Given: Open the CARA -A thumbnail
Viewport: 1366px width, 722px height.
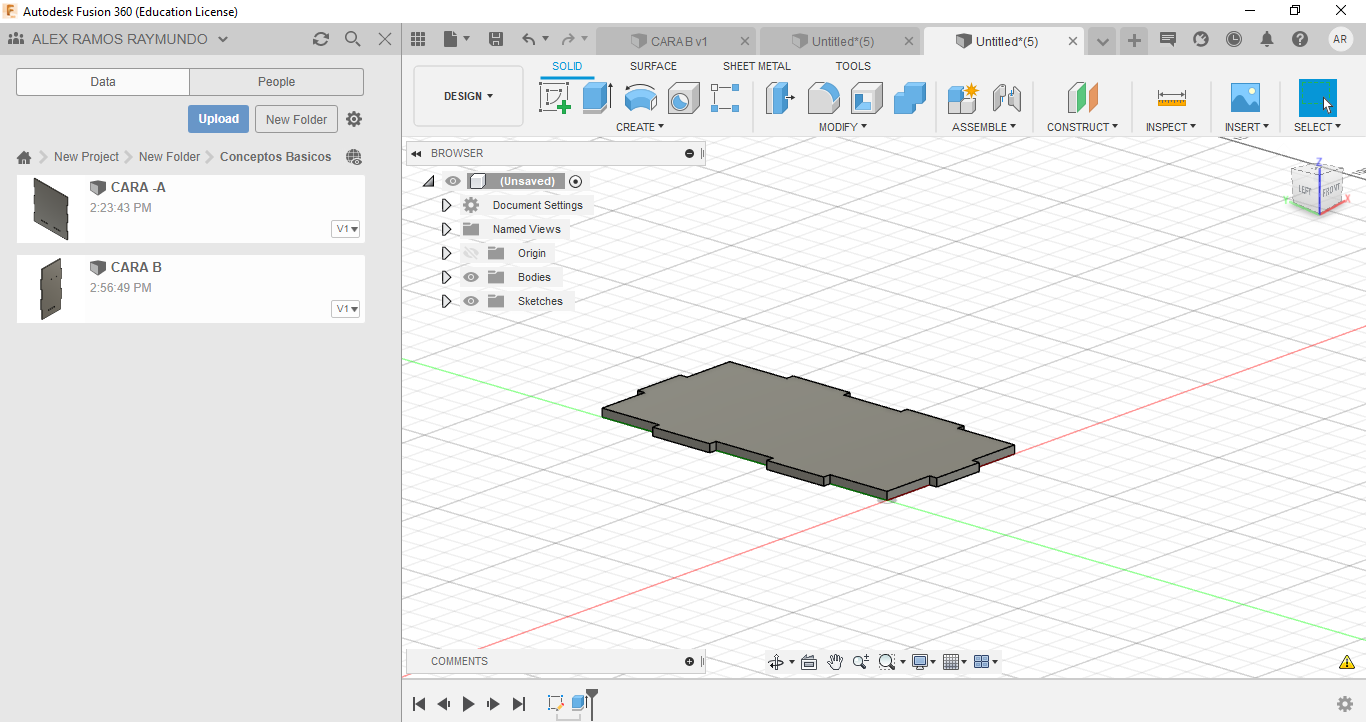Looking at the screenshot, I should [51, 208].
